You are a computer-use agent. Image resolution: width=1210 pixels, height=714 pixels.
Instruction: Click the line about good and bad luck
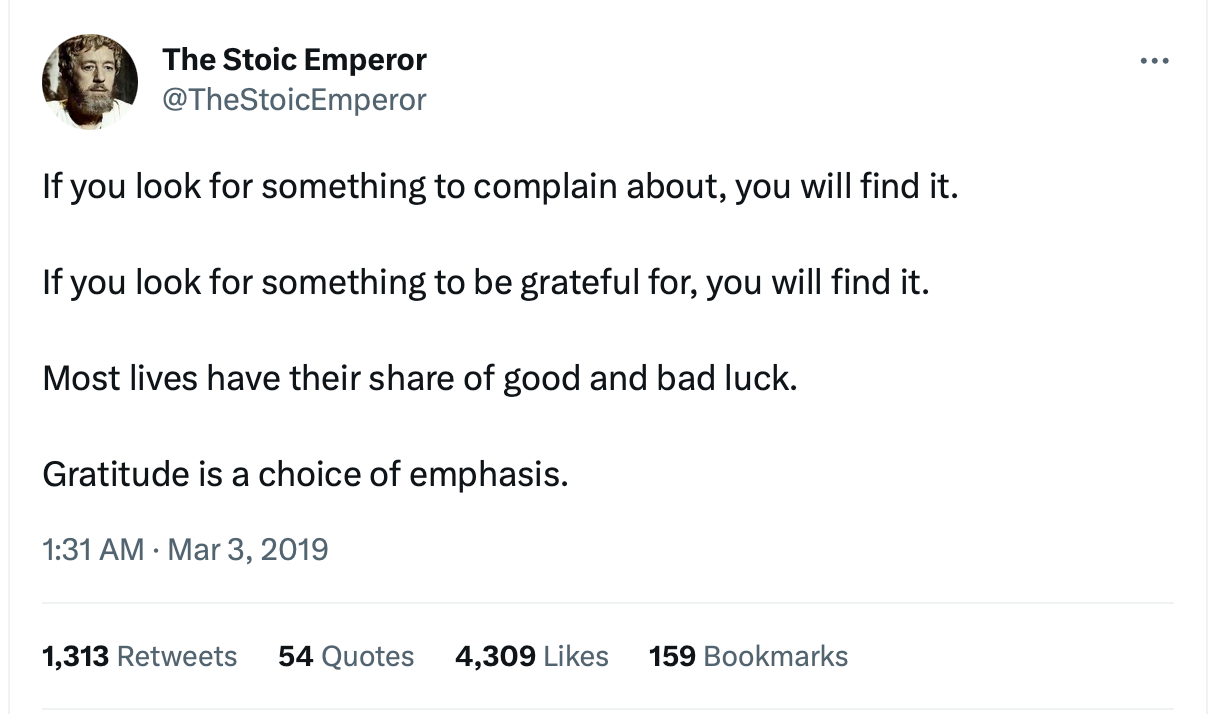(420, 379)
